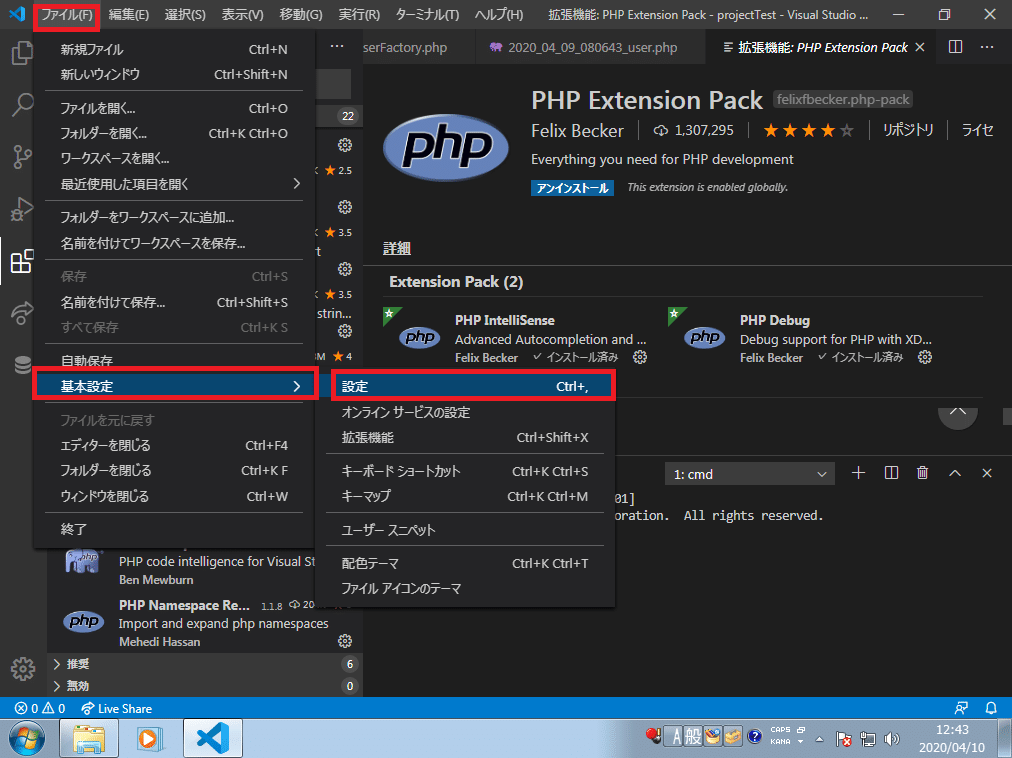The width and height of the screenshot is (1012, 758).
Task: Click the feedback icon in status bar
Action: coord(961,708)
